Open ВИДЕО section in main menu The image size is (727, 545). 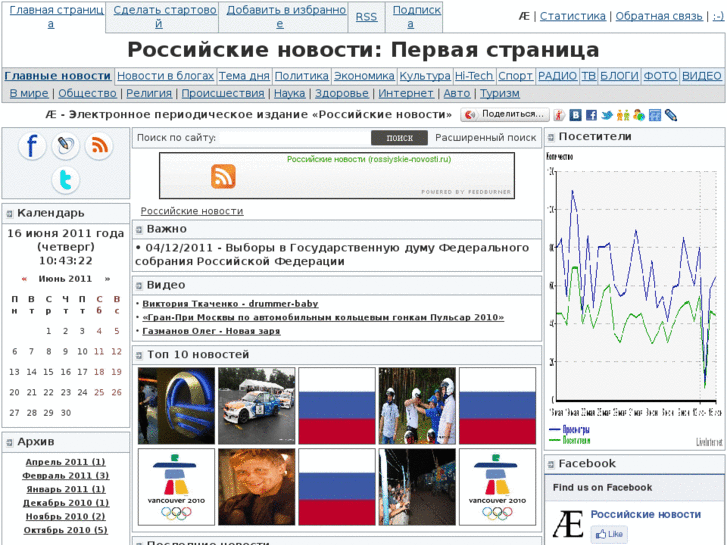[701, 76]
